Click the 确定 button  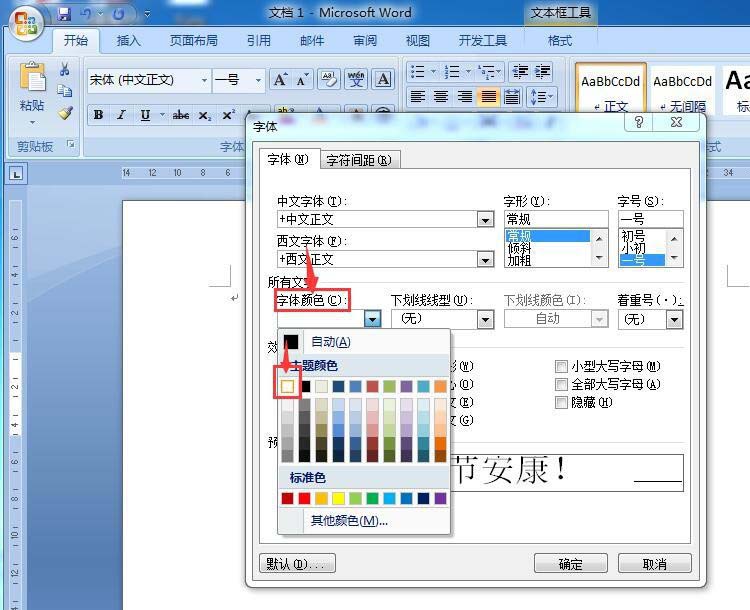coord(570,564)
